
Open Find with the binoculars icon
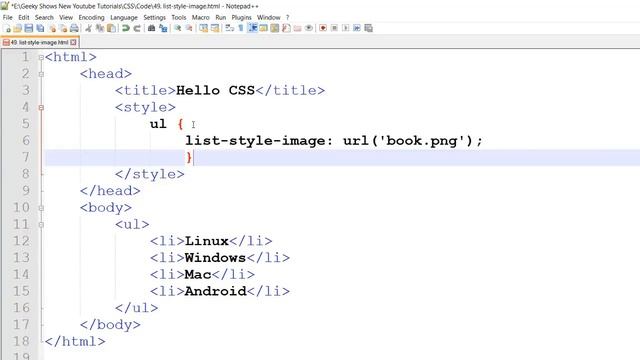click(x=151, y=28)
